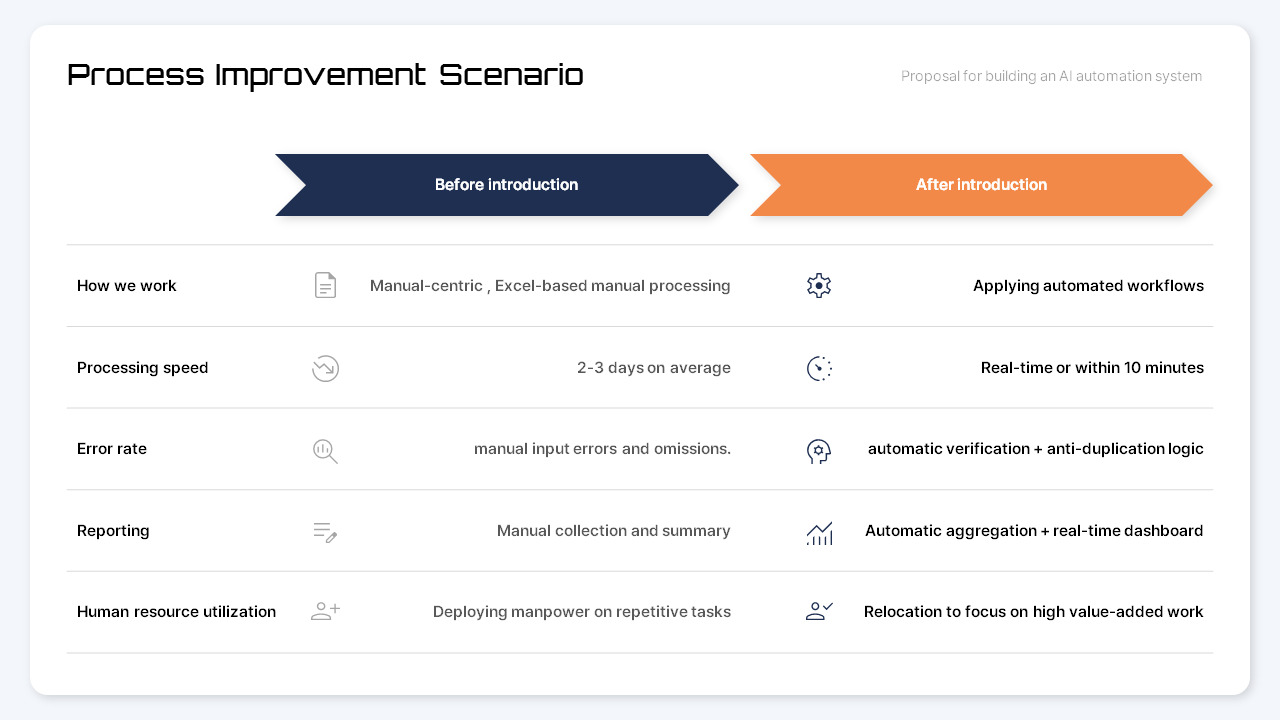Click the Processing speed row label
This screenshot has width=1280, height=720.
point(142,368)
